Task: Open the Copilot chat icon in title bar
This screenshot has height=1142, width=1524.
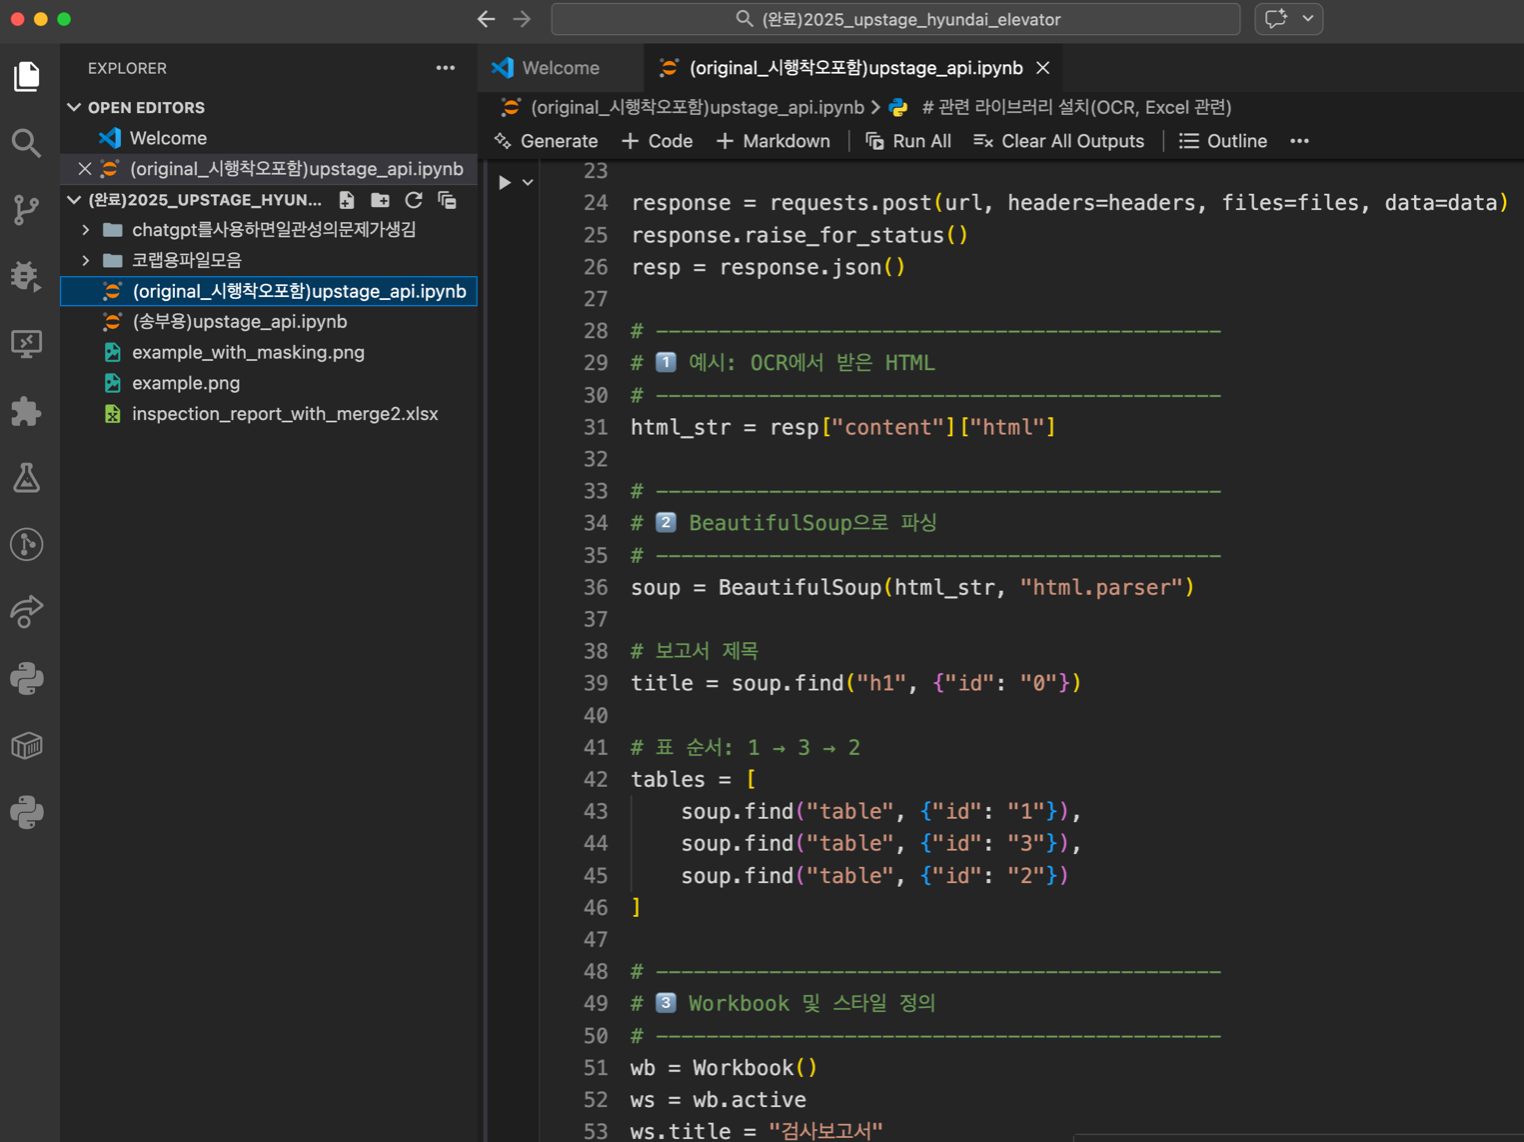Action: tap(1276, 19)
